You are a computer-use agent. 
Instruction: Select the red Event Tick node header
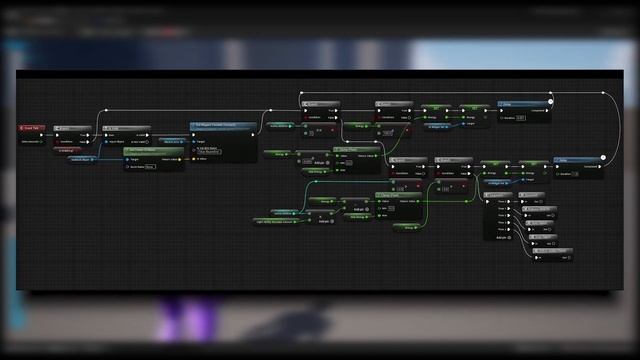pos(32,128)
